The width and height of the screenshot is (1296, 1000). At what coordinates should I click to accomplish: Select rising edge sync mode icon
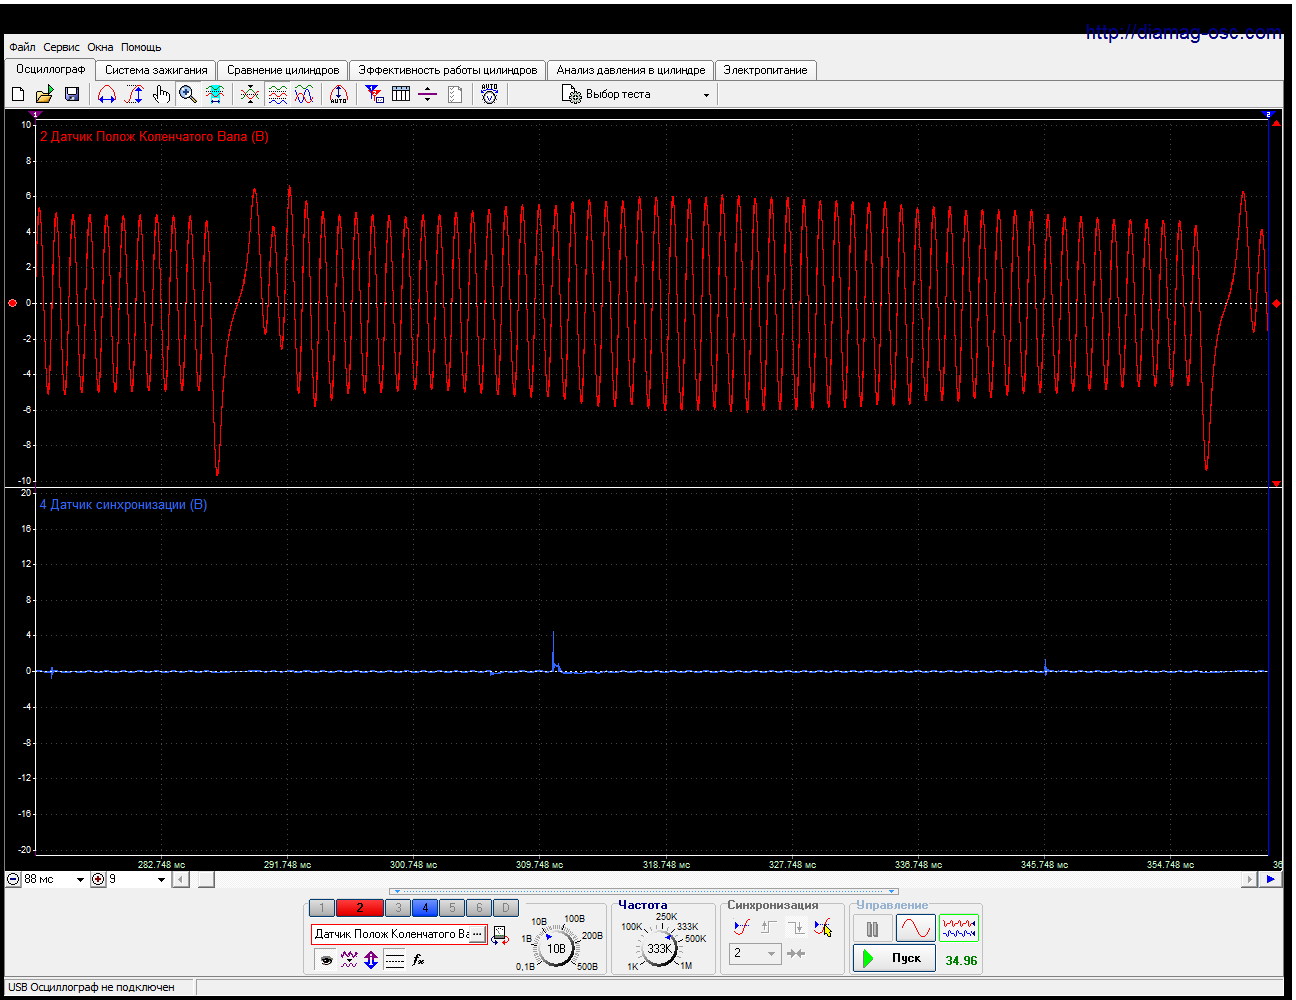pos(741,927)
